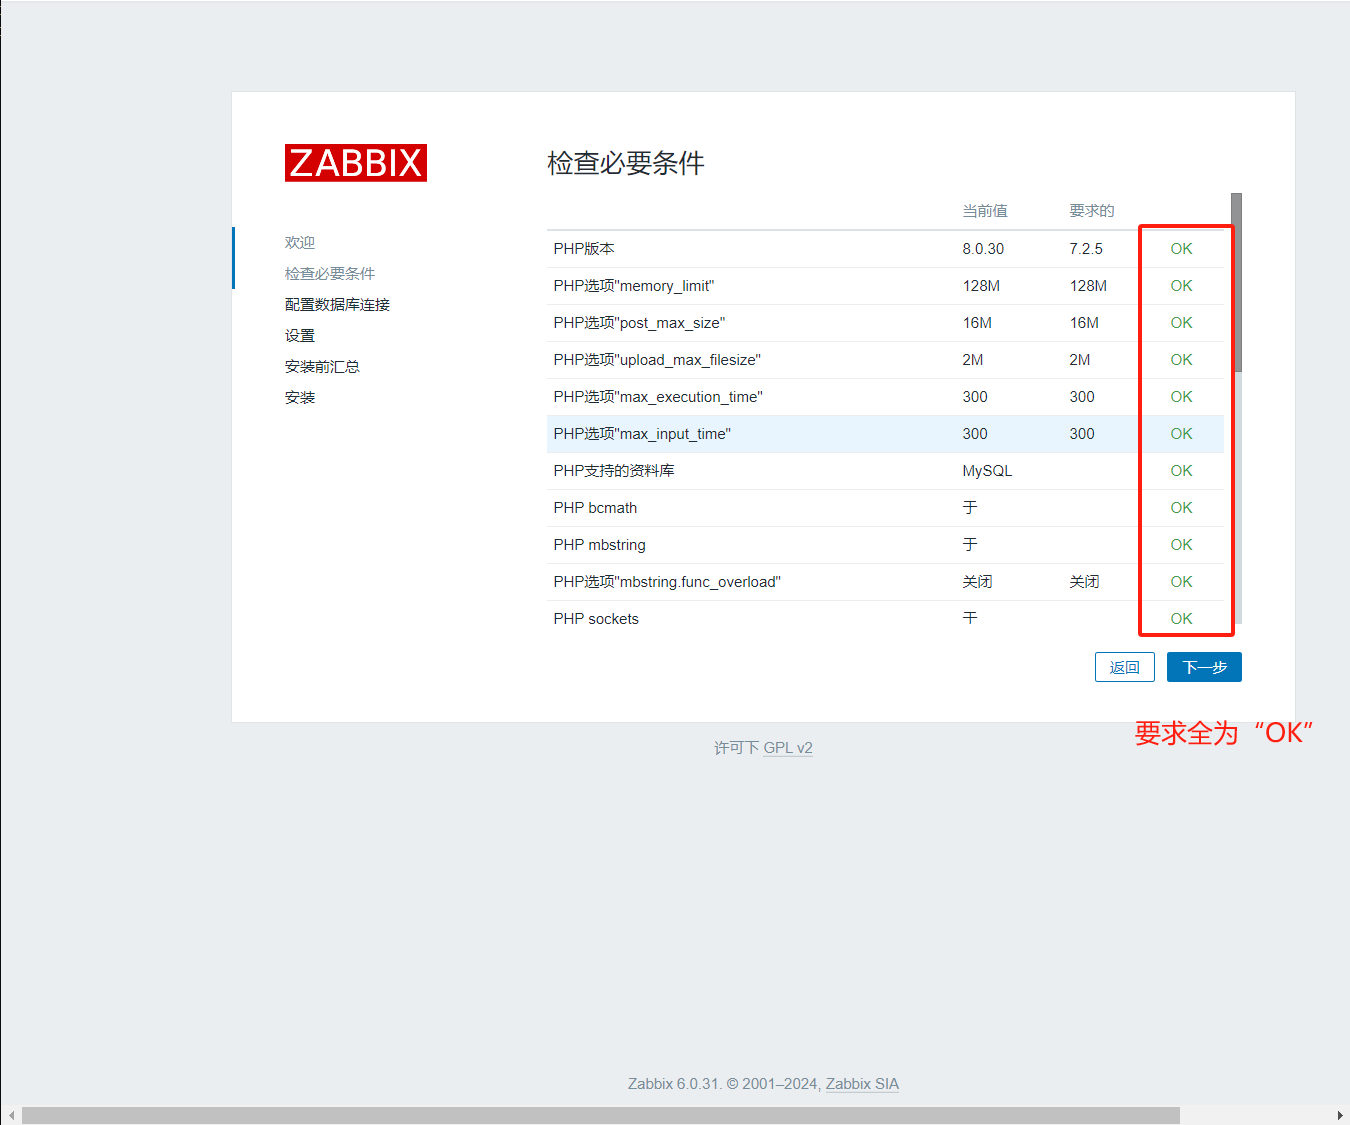1350x1125 pixels.
Task: Click the horizontal scrollbar right arrow
Action: tap(1340, 1116)
